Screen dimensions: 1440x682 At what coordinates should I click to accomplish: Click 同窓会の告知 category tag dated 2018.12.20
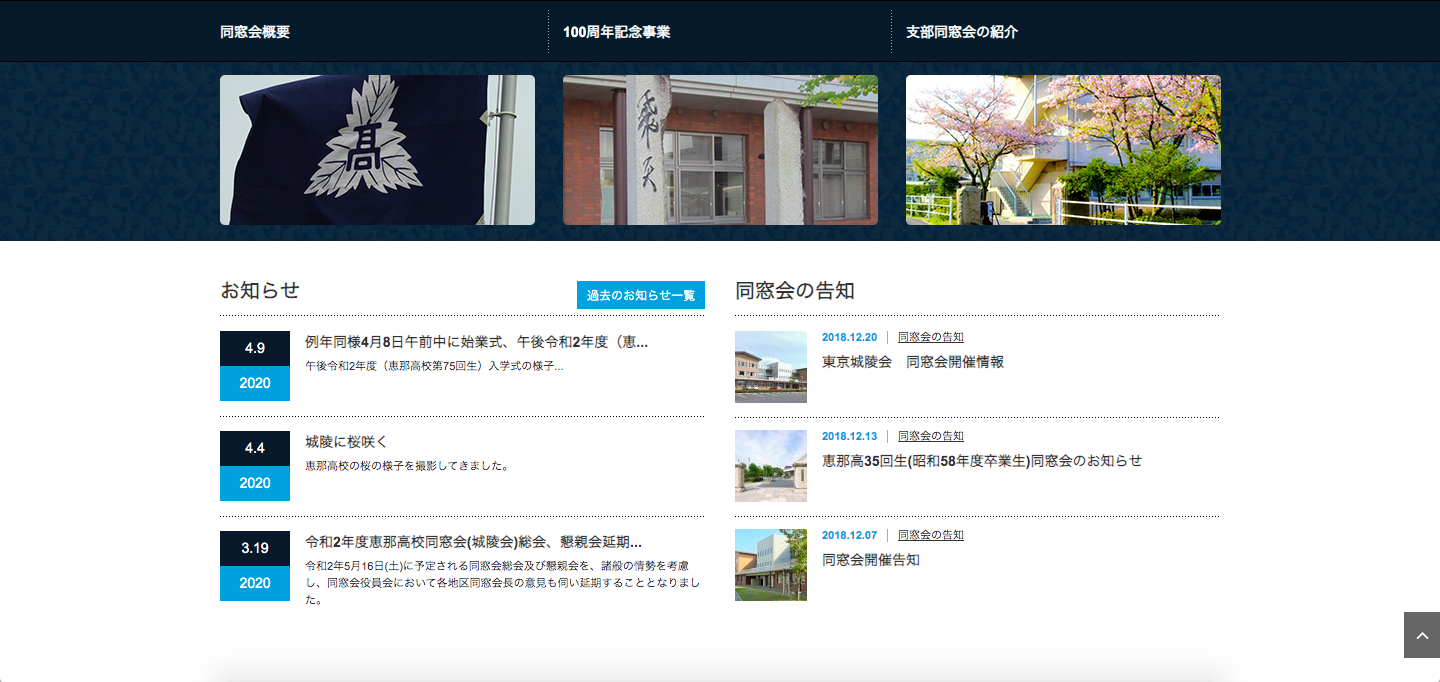click(931, 337)
